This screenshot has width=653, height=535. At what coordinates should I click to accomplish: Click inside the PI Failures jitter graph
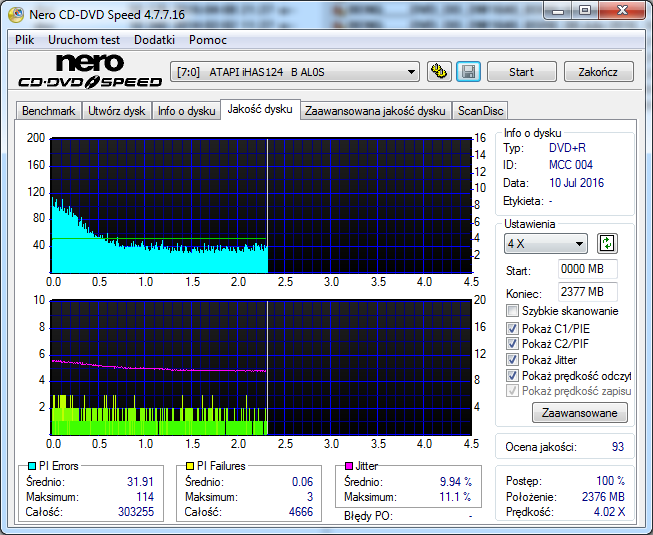click(x=261, y=368)
